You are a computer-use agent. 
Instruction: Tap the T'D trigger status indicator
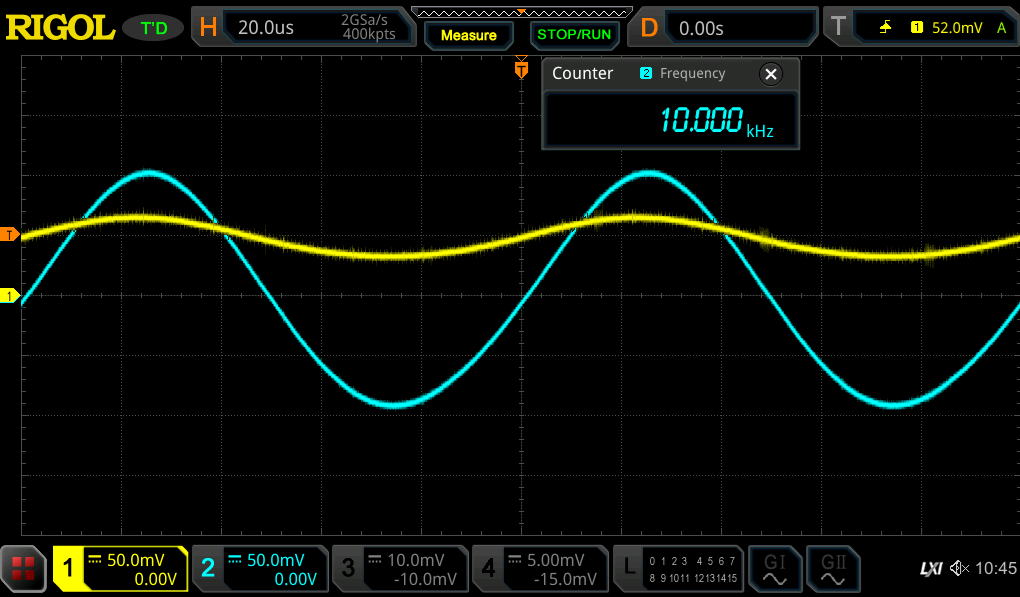(154, 28)
